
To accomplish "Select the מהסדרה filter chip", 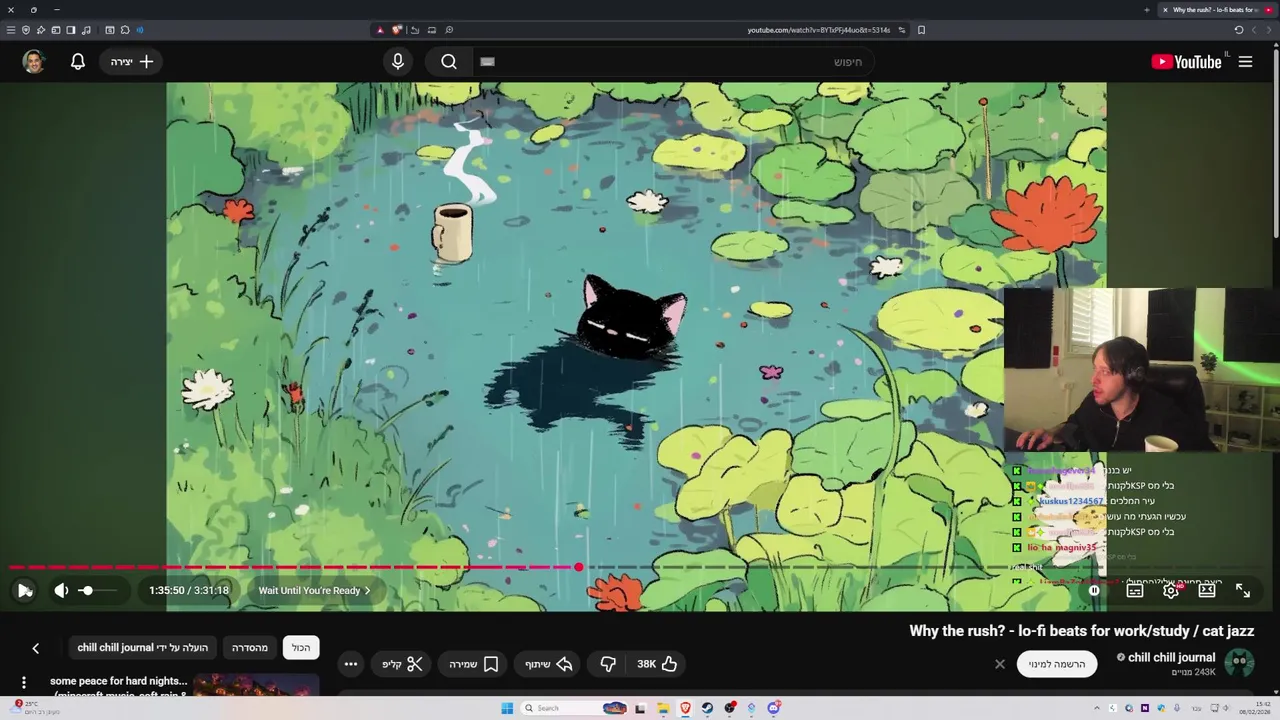I will (250, 648).
